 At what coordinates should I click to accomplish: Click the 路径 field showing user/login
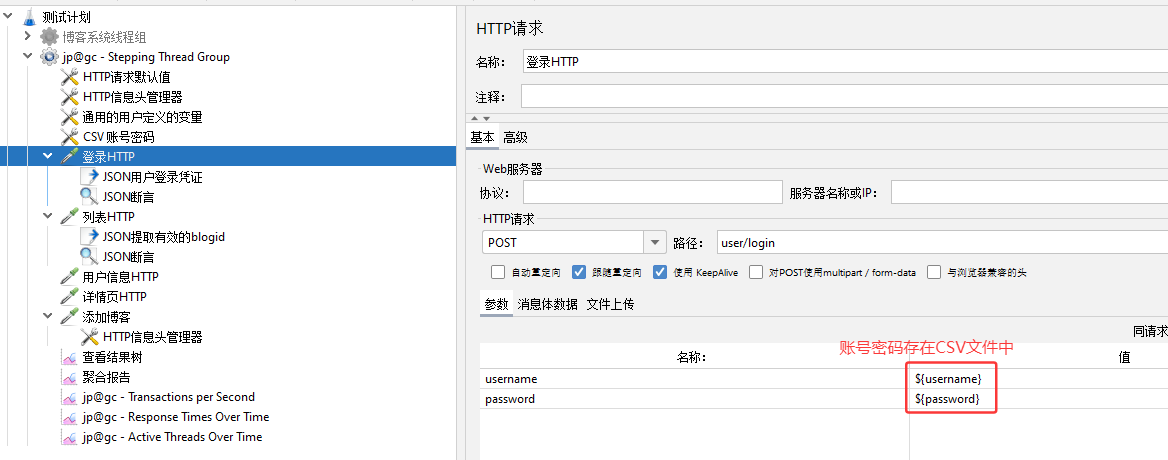[942, 243]
